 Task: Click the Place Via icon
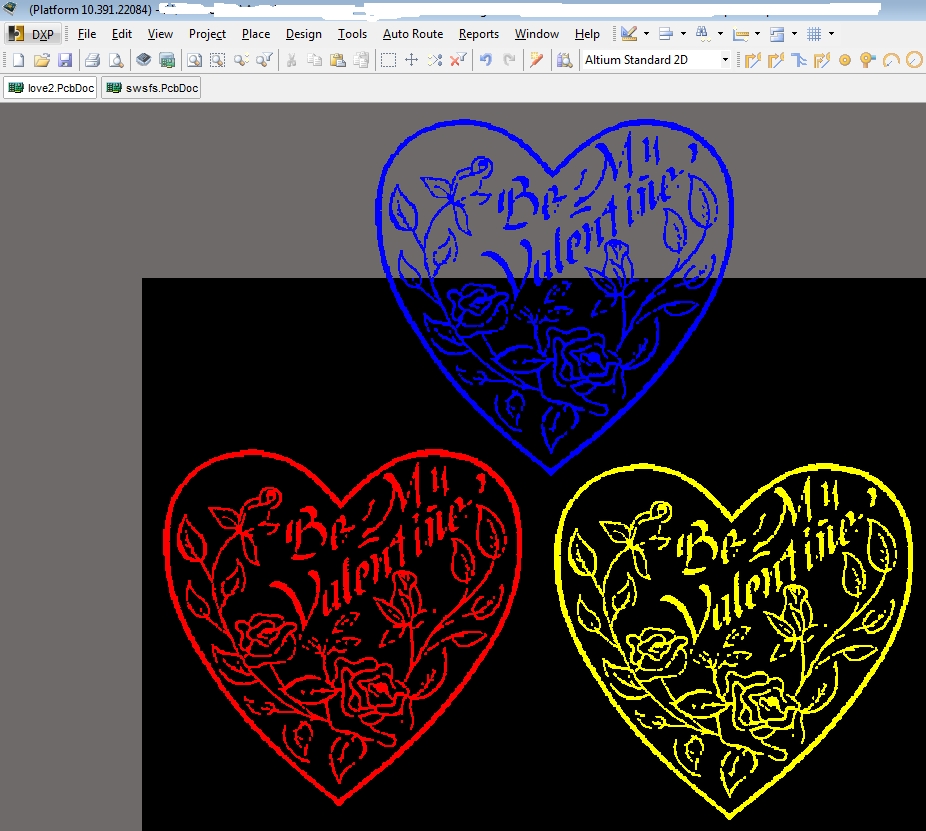tap(868, 60)
